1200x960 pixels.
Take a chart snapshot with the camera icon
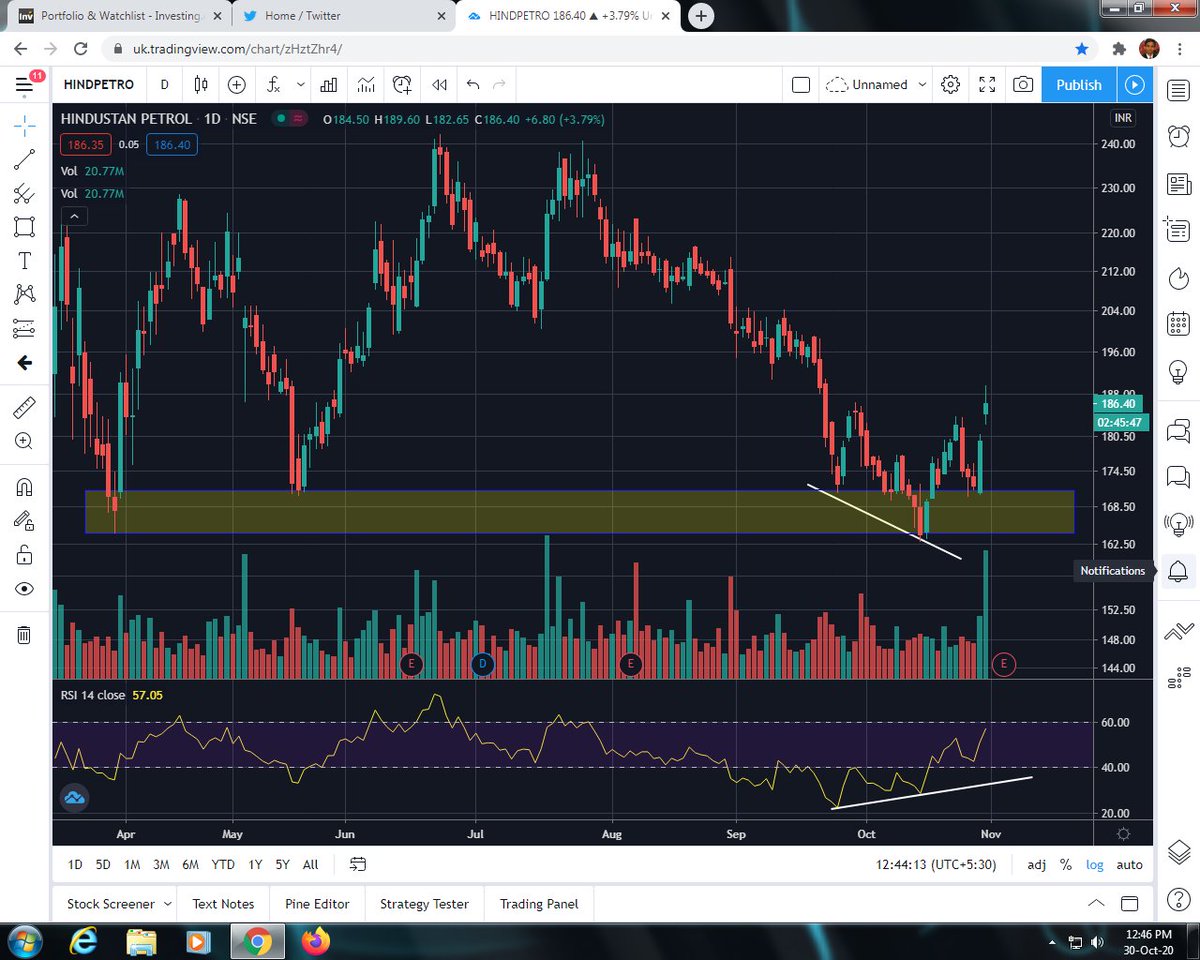click(x=1023, y=85)
